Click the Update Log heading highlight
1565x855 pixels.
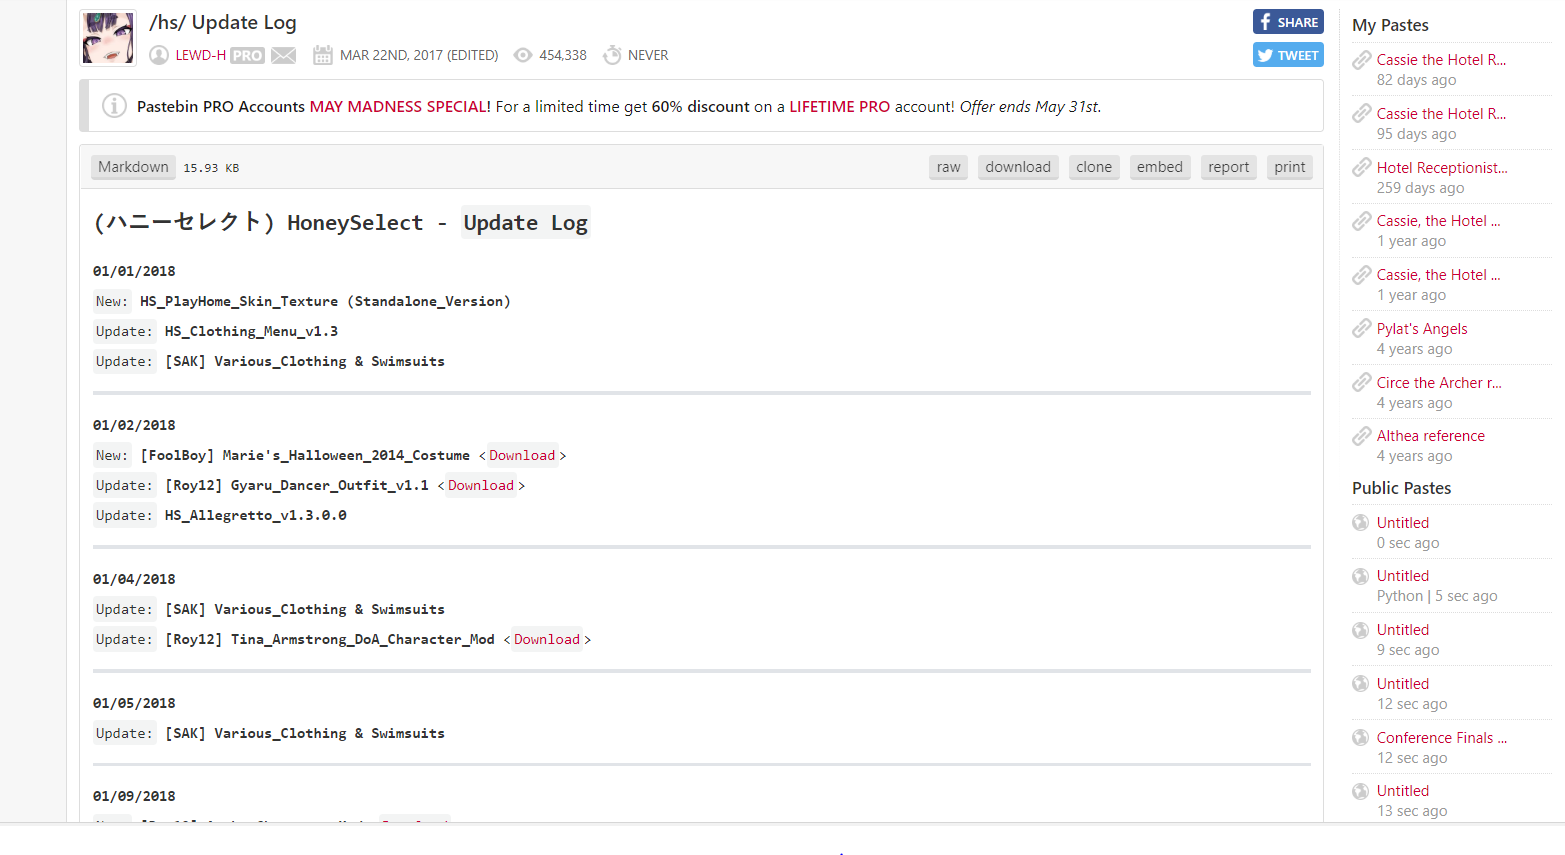point(525,222)
